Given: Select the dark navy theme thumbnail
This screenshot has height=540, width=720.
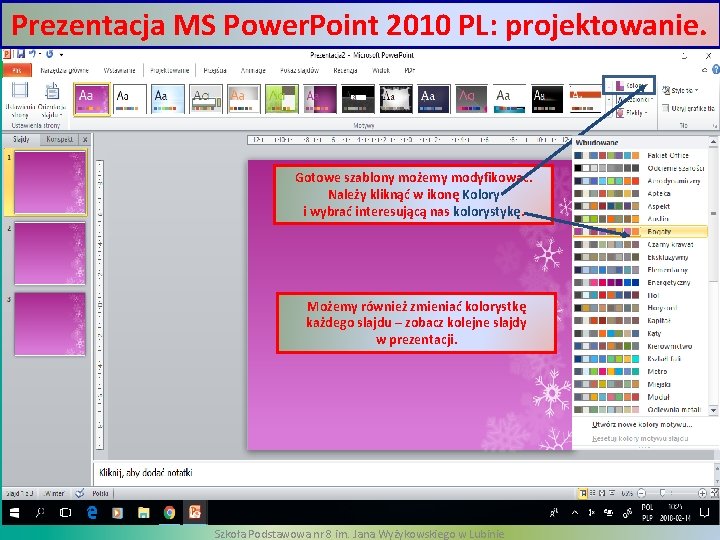Looking at the screenshot, I should 434,99.
